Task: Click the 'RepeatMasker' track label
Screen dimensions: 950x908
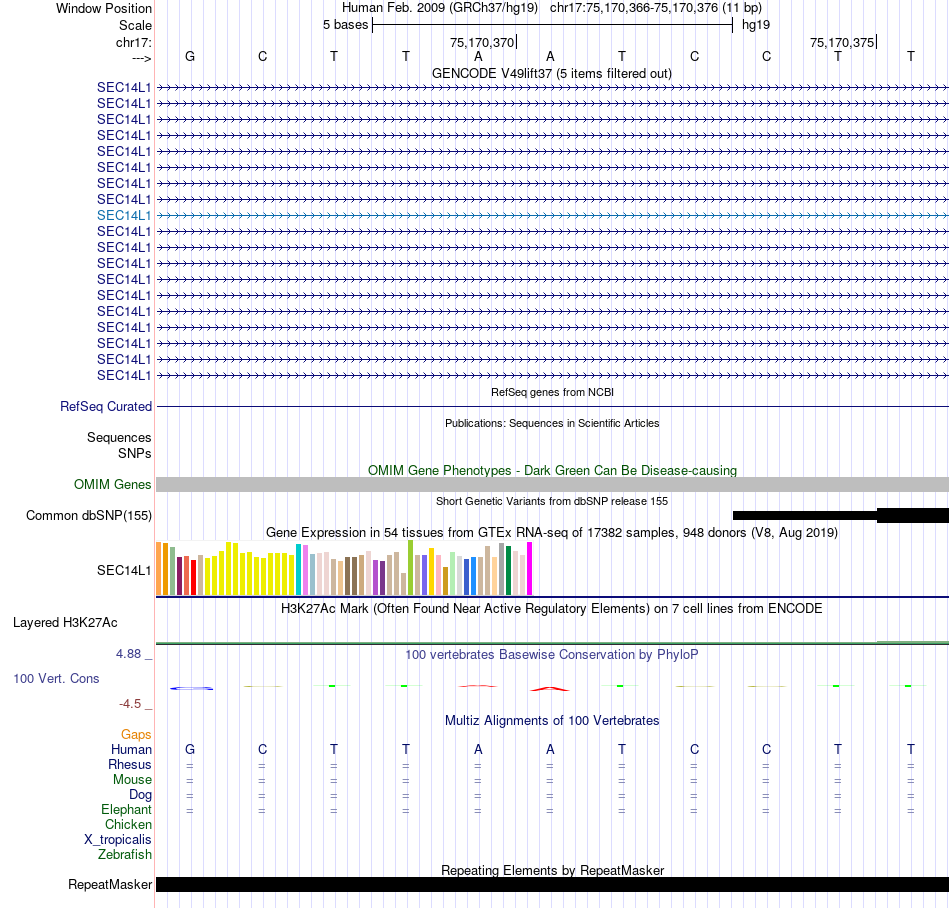Action: (110, 884)
